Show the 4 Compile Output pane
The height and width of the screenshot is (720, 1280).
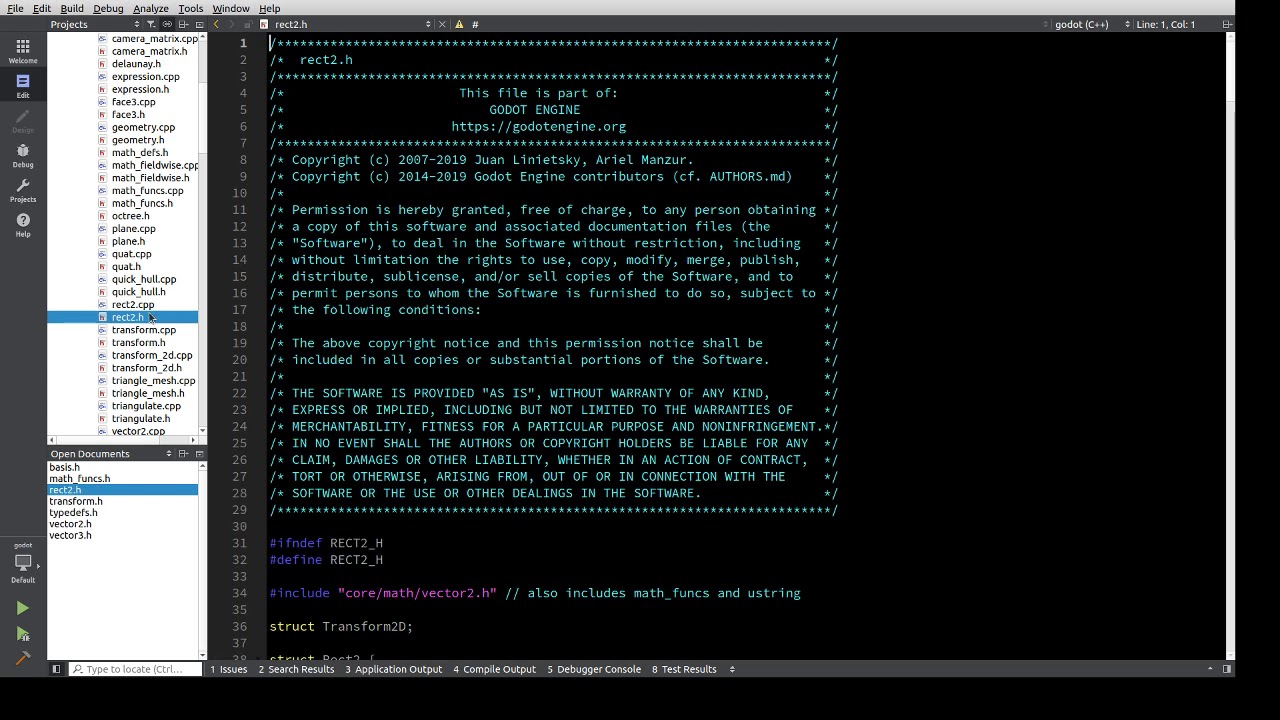click(x=494, y=669)
